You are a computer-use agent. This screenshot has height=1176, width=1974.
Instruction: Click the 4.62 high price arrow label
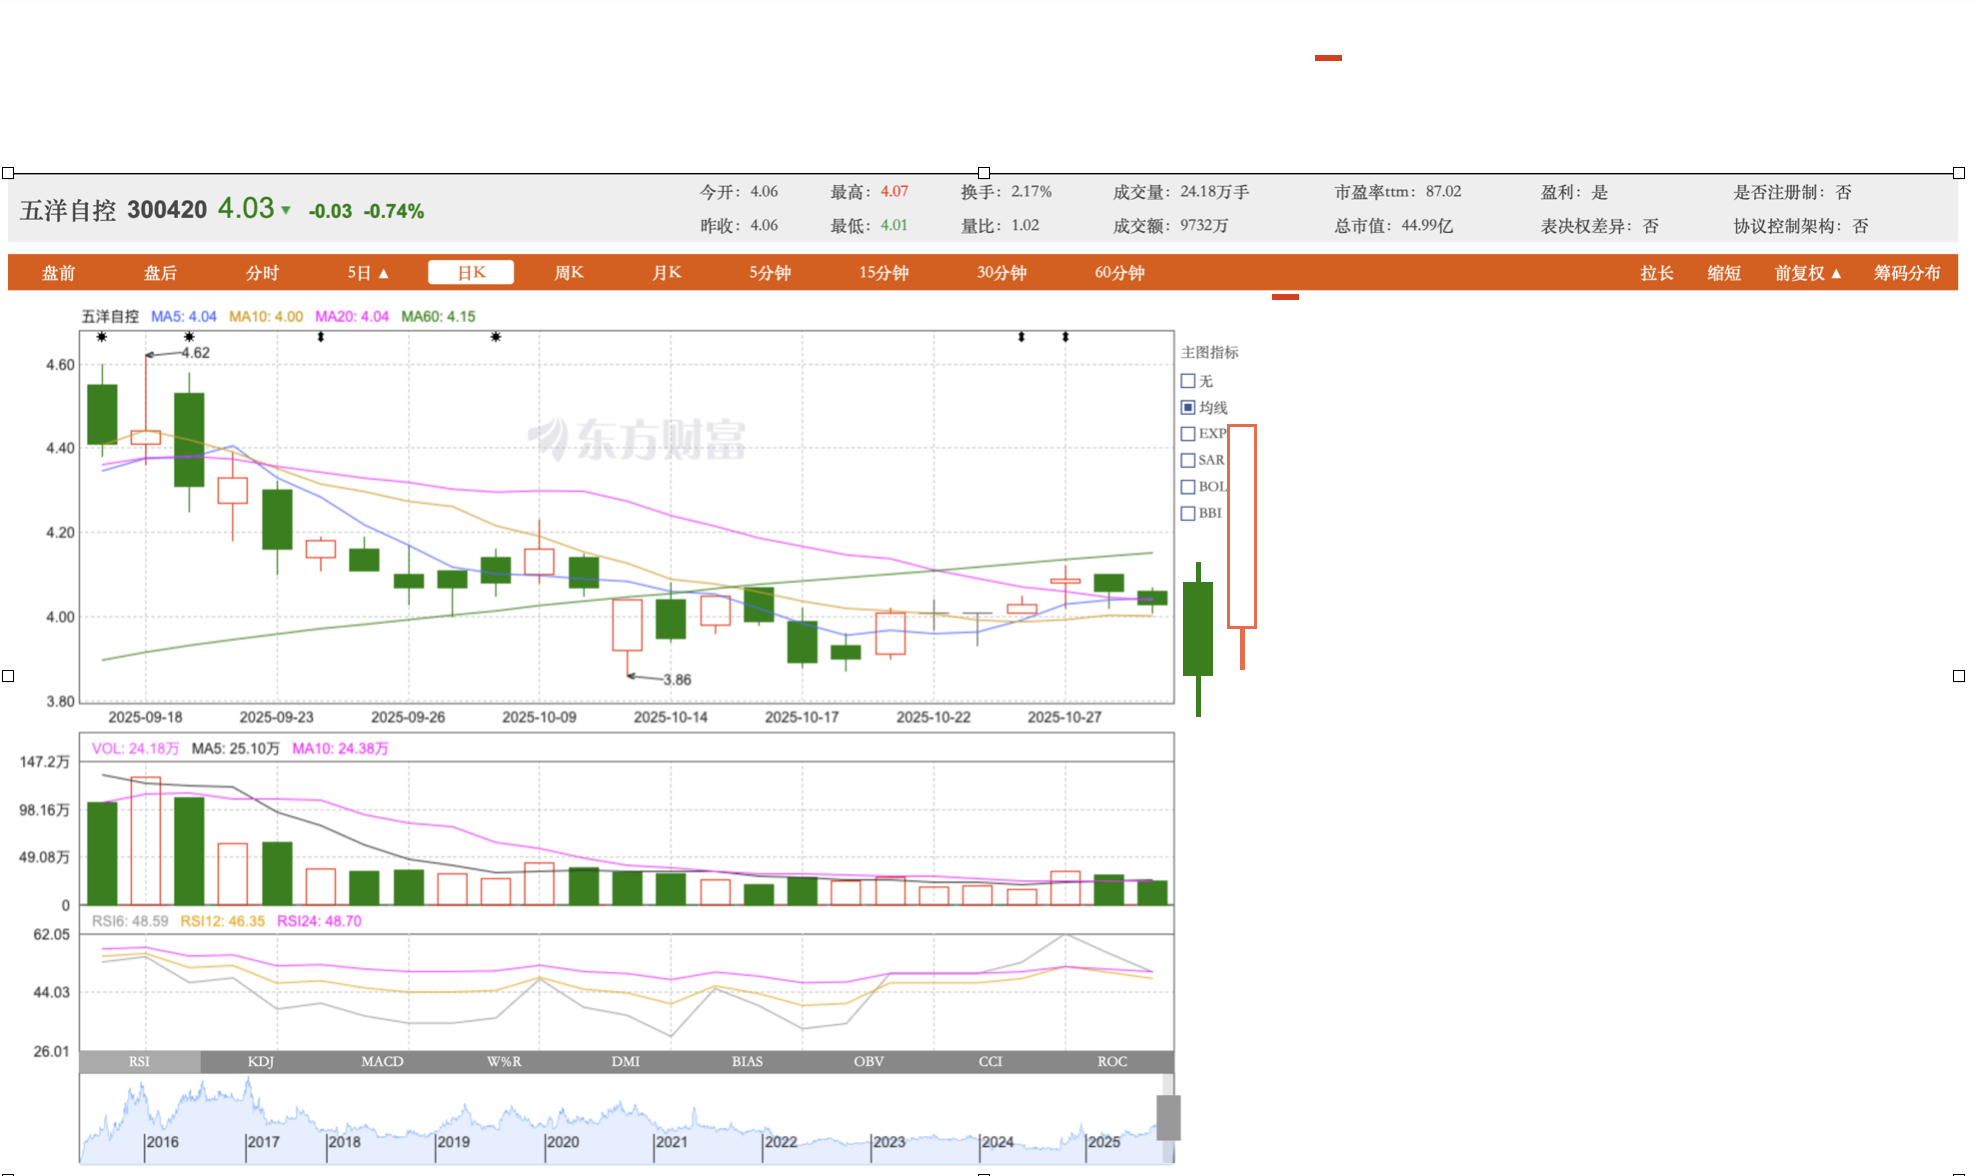coord(195,353)
